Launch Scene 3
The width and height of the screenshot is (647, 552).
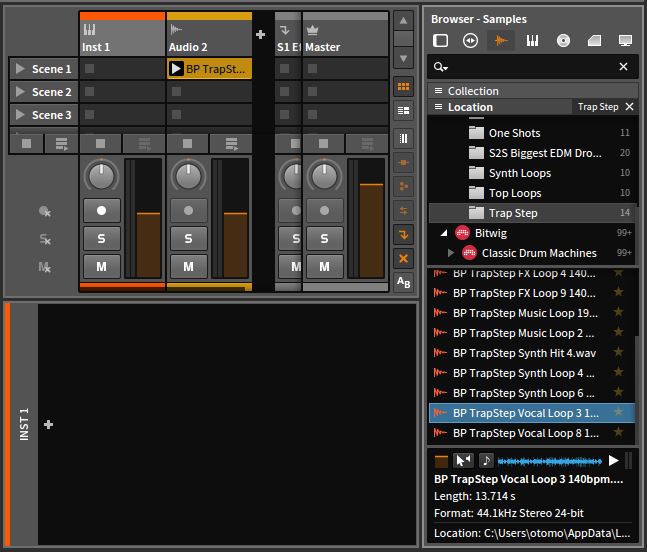click(x=20, y=114)
